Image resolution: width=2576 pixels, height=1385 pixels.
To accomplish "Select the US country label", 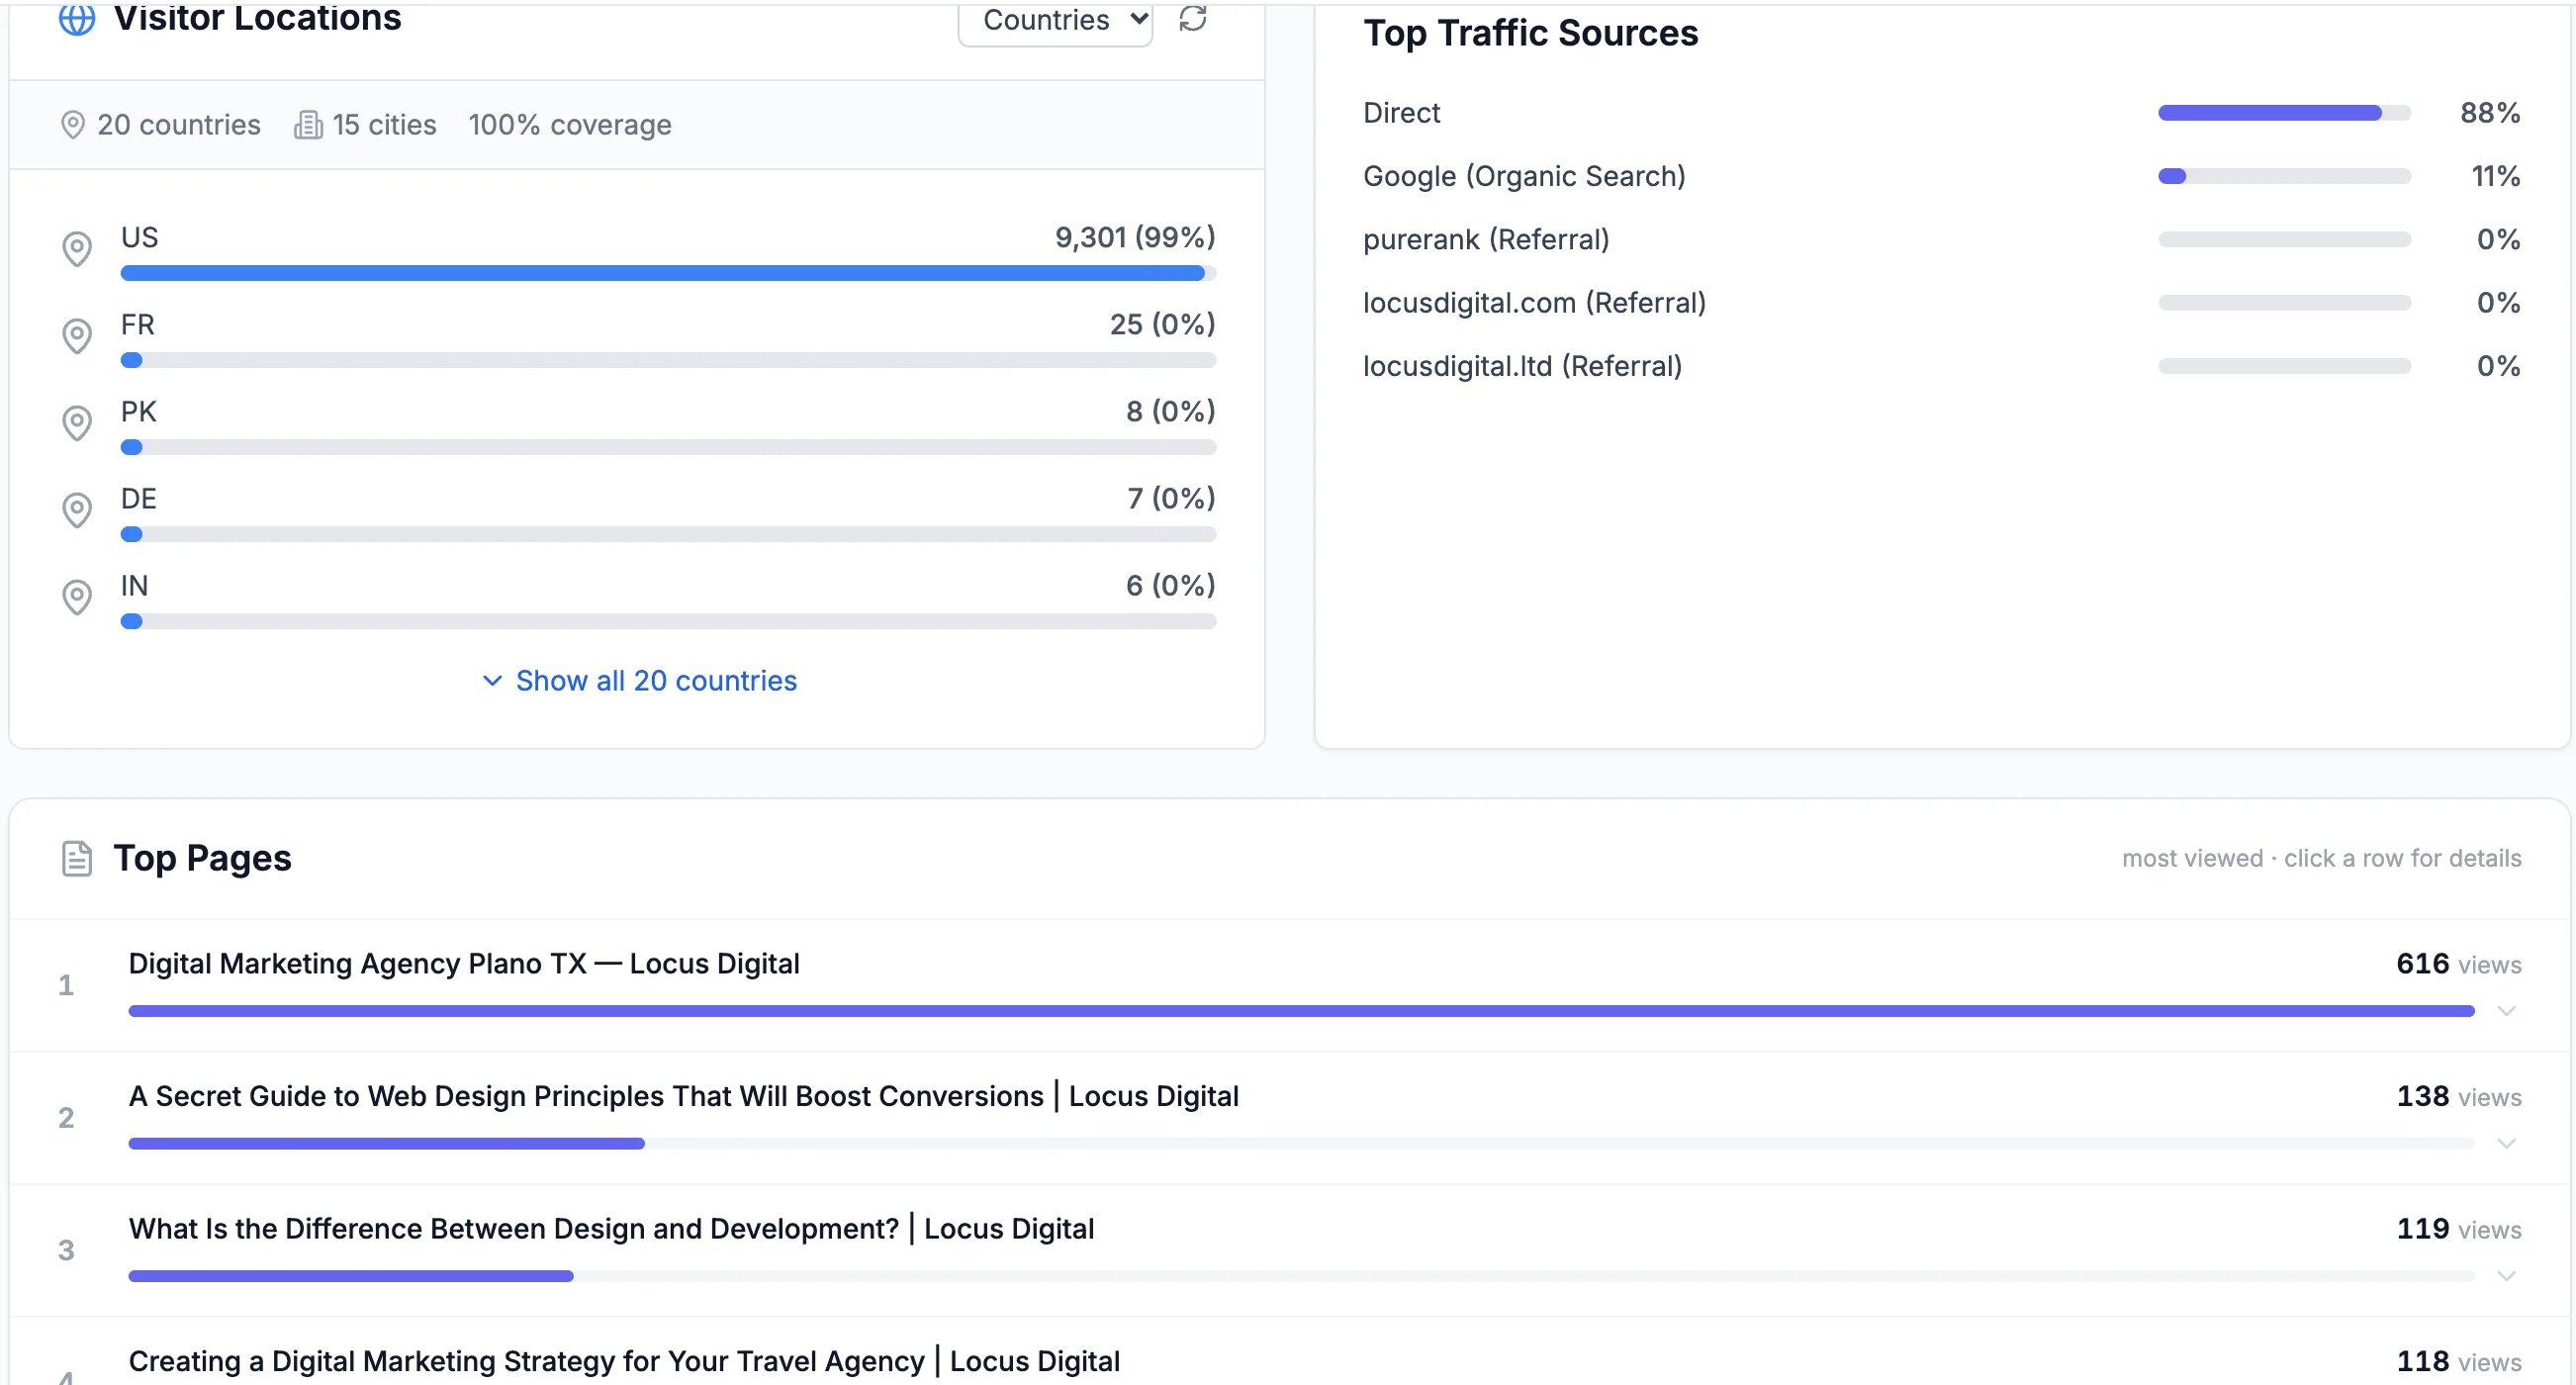I will 140,238.
